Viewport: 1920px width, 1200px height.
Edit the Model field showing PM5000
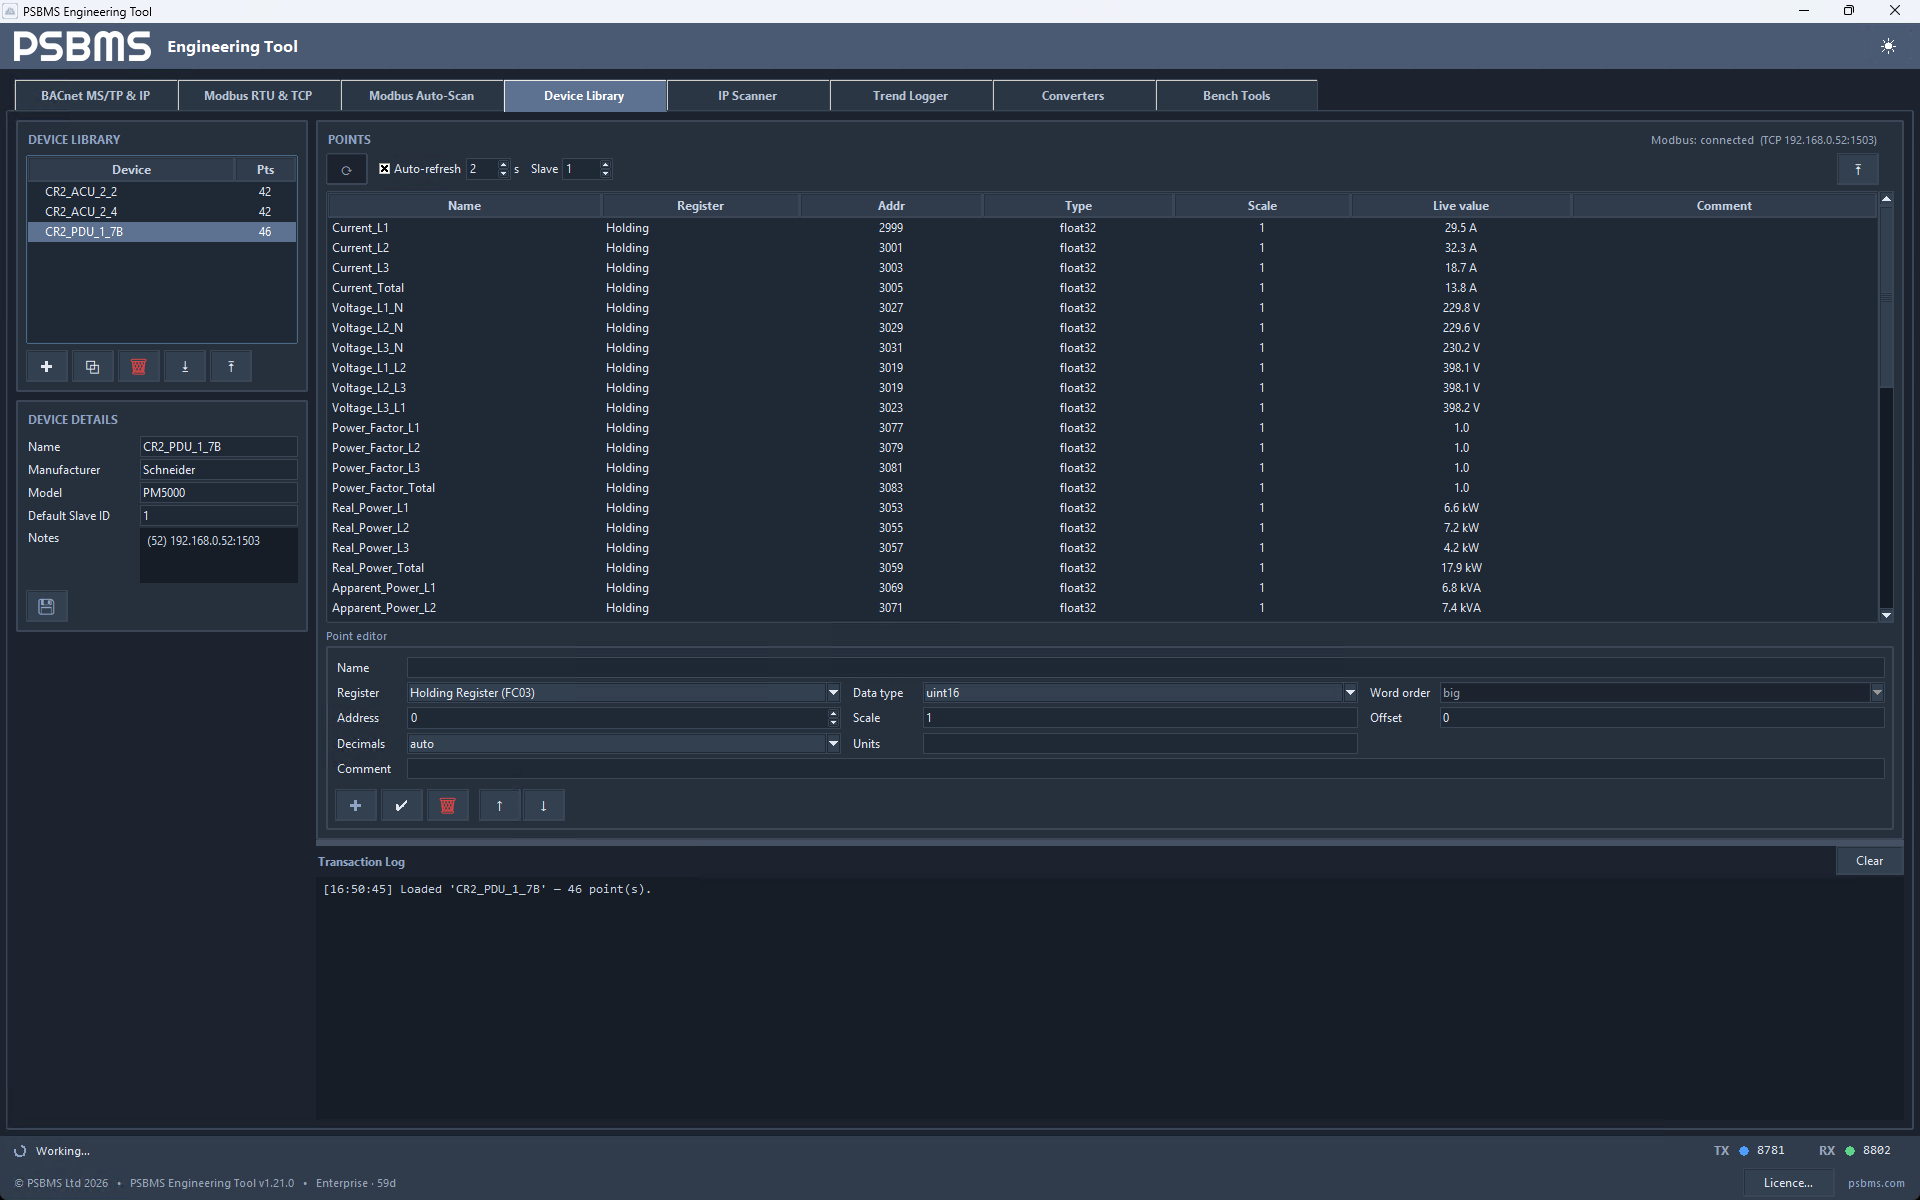(x=218, y=493)
